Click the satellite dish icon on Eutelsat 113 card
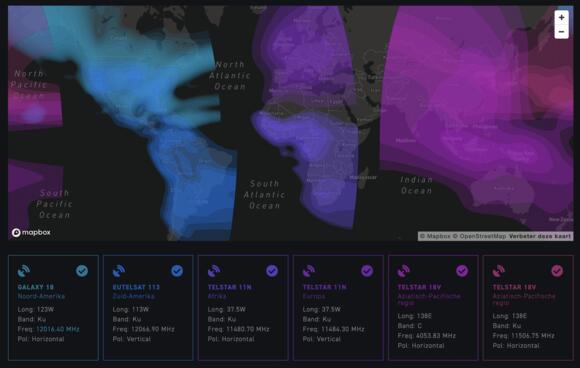Image resolution: width=580 pixels, height=368 pixels. click(119, 271)
